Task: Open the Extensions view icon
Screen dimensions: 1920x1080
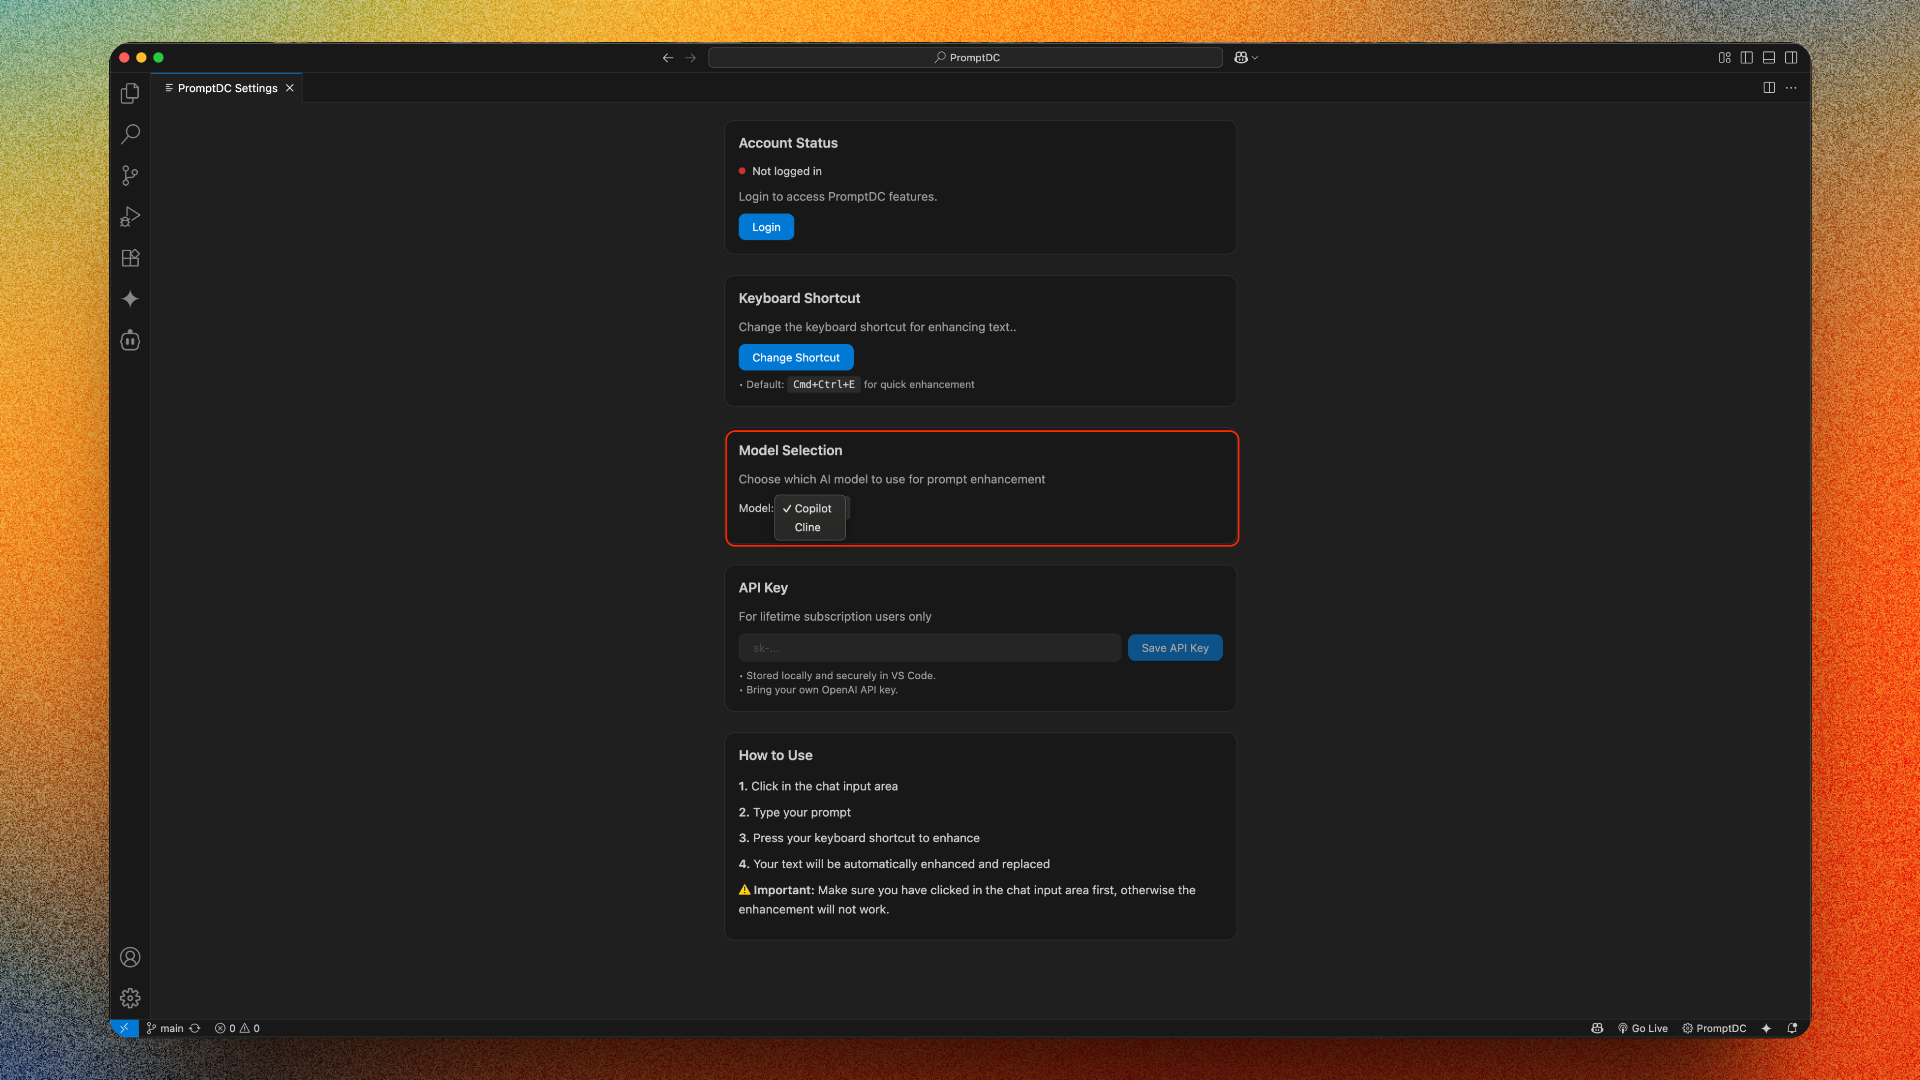Action: pyautogui.click(x=130, y=258)
